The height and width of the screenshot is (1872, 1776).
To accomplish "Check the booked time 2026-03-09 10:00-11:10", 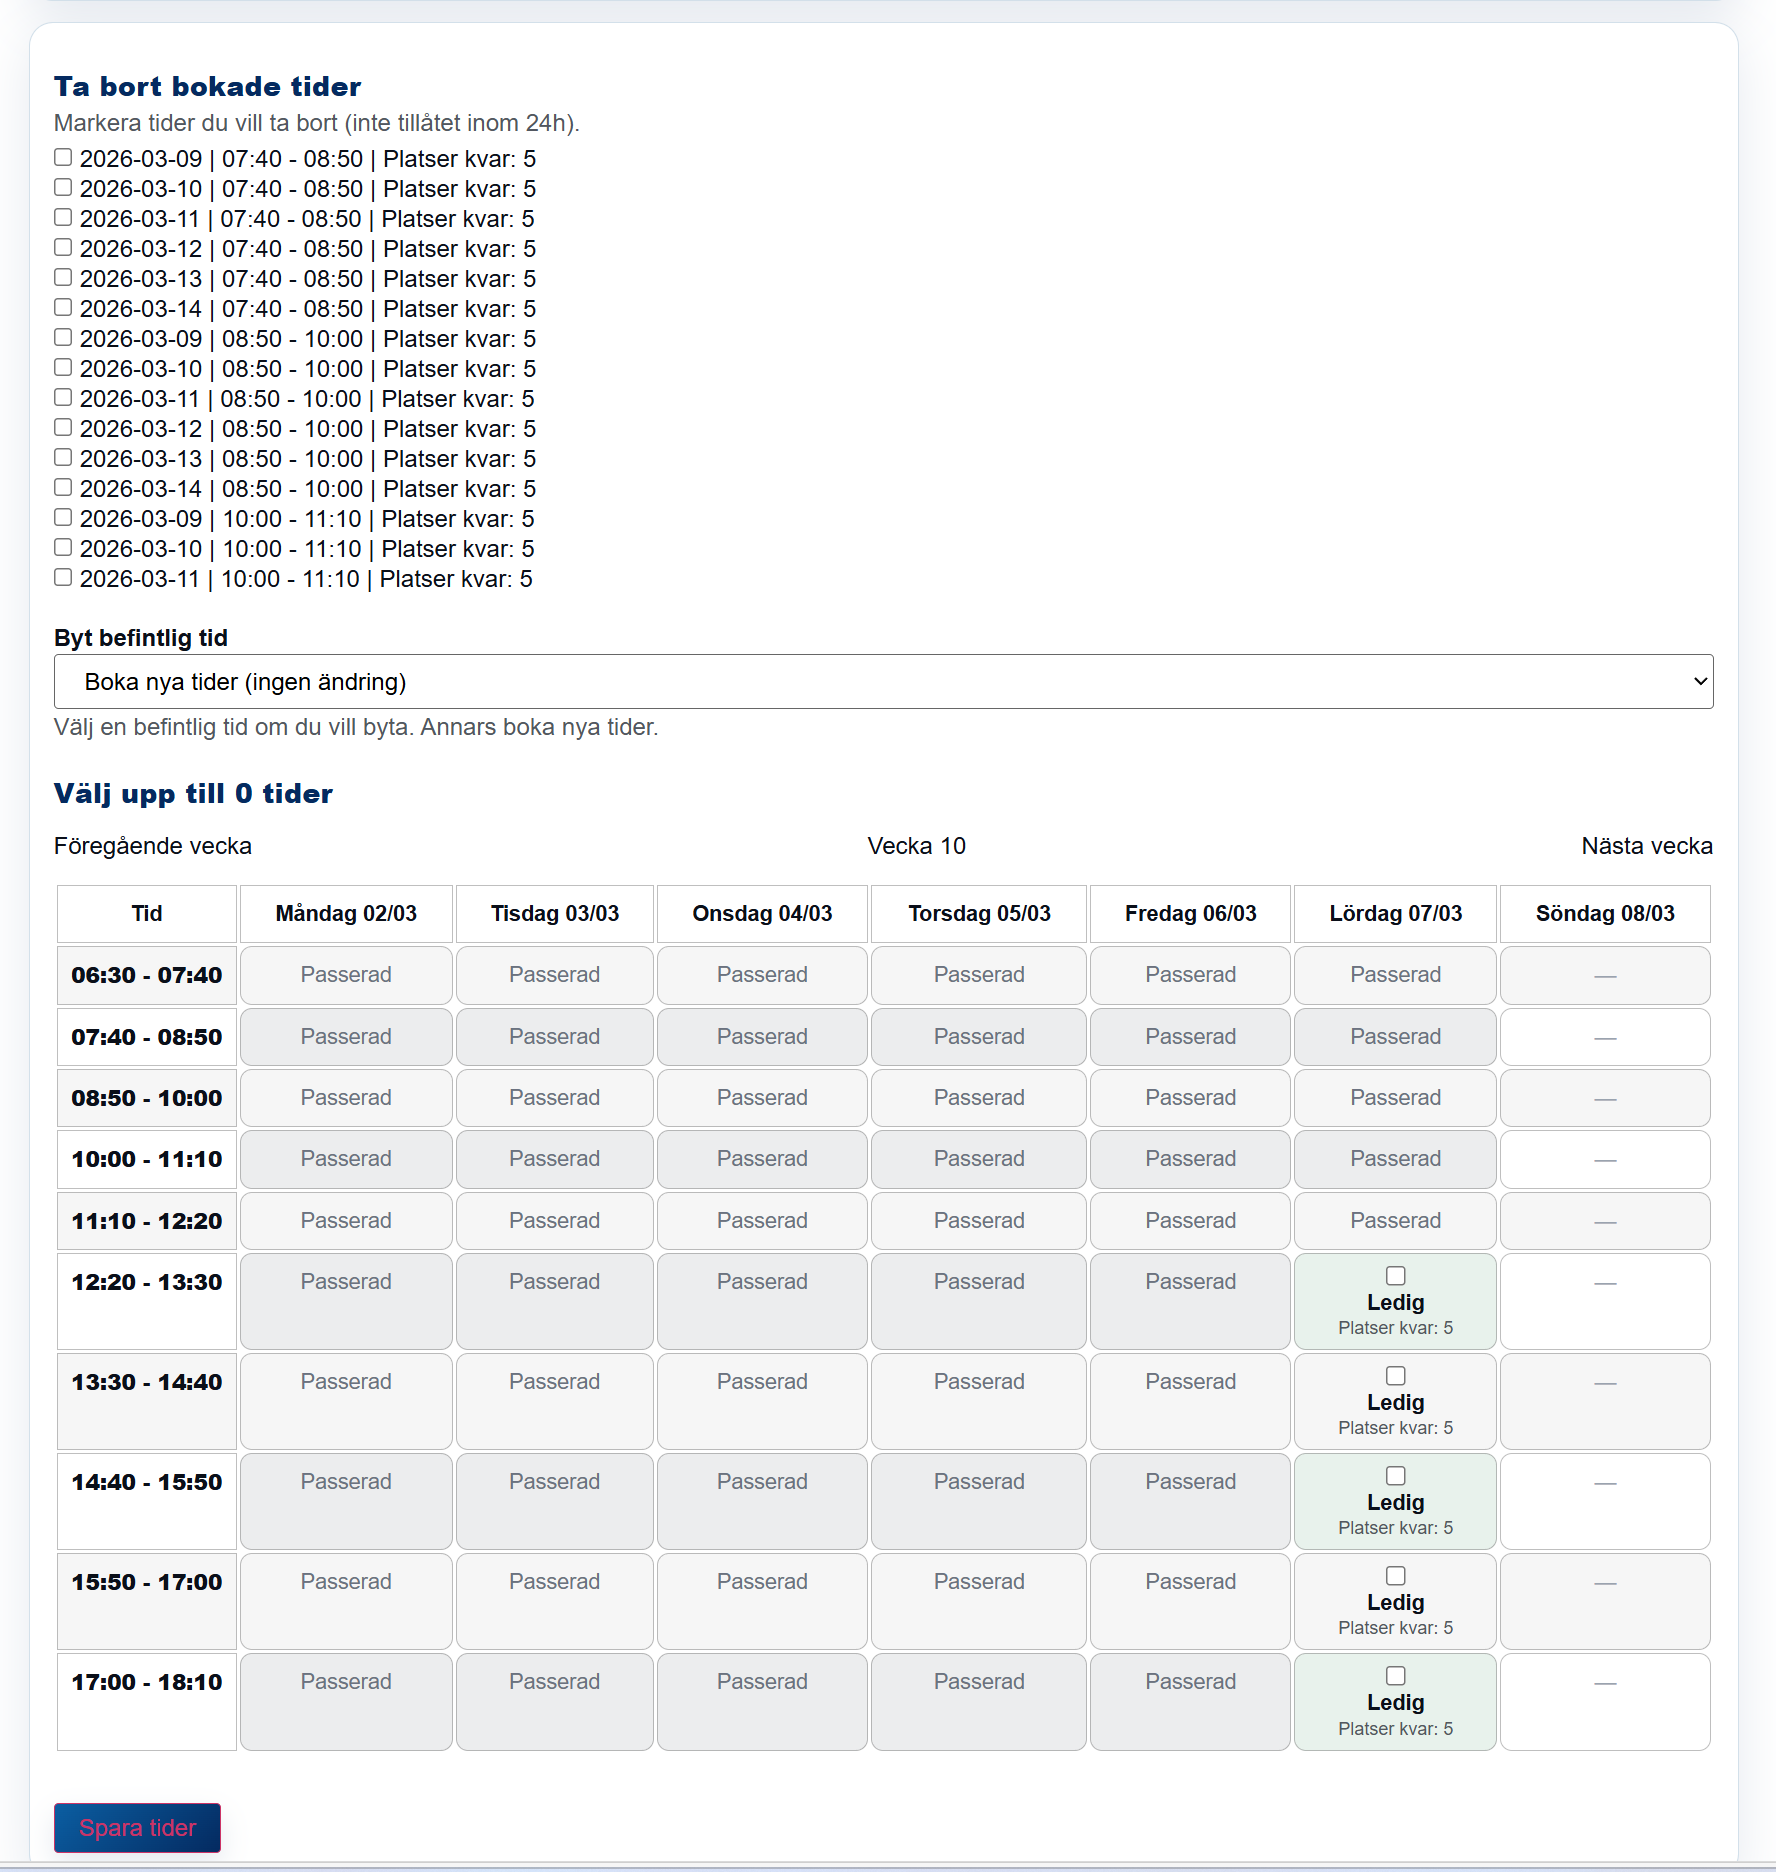I will (x=63, y=517).
